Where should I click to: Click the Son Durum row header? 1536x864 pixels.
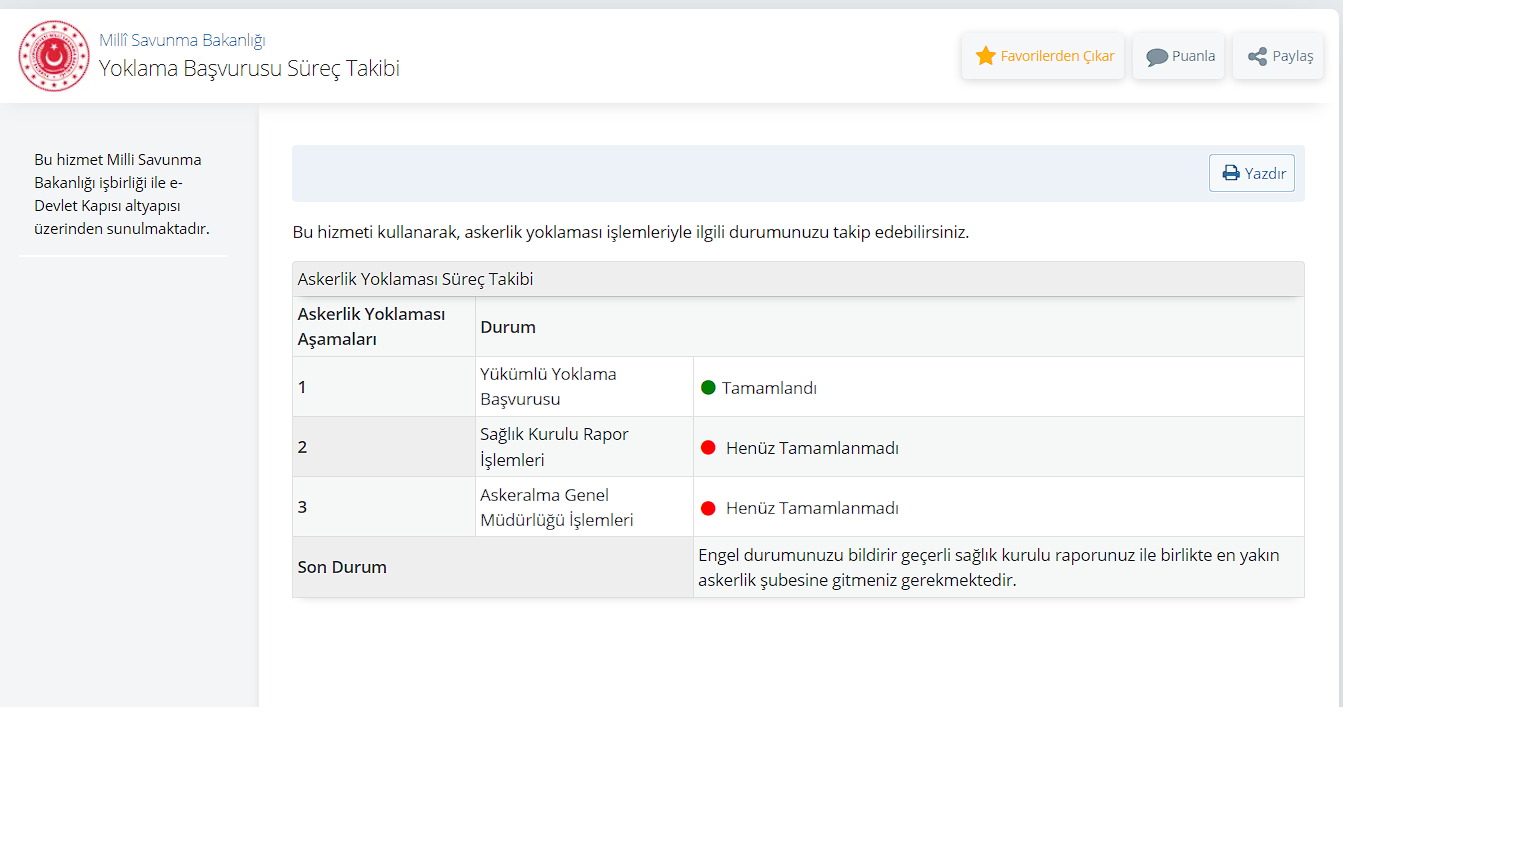342,567
